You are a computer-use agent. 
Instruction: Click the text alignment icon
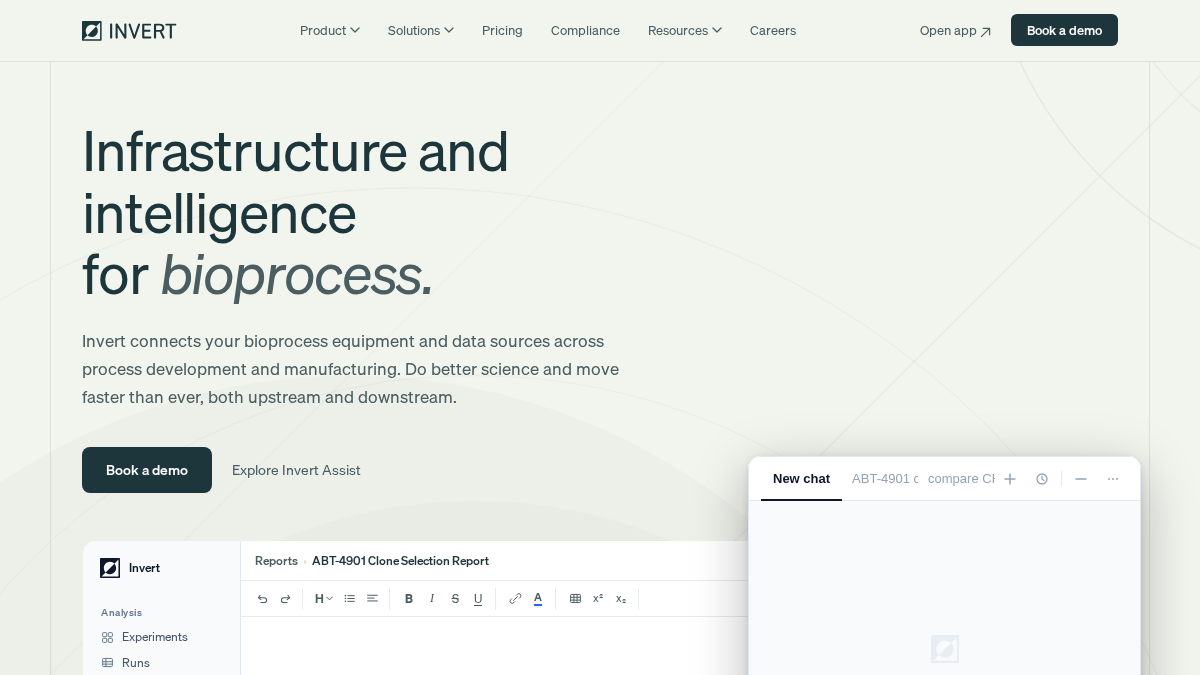coord(372,599)
